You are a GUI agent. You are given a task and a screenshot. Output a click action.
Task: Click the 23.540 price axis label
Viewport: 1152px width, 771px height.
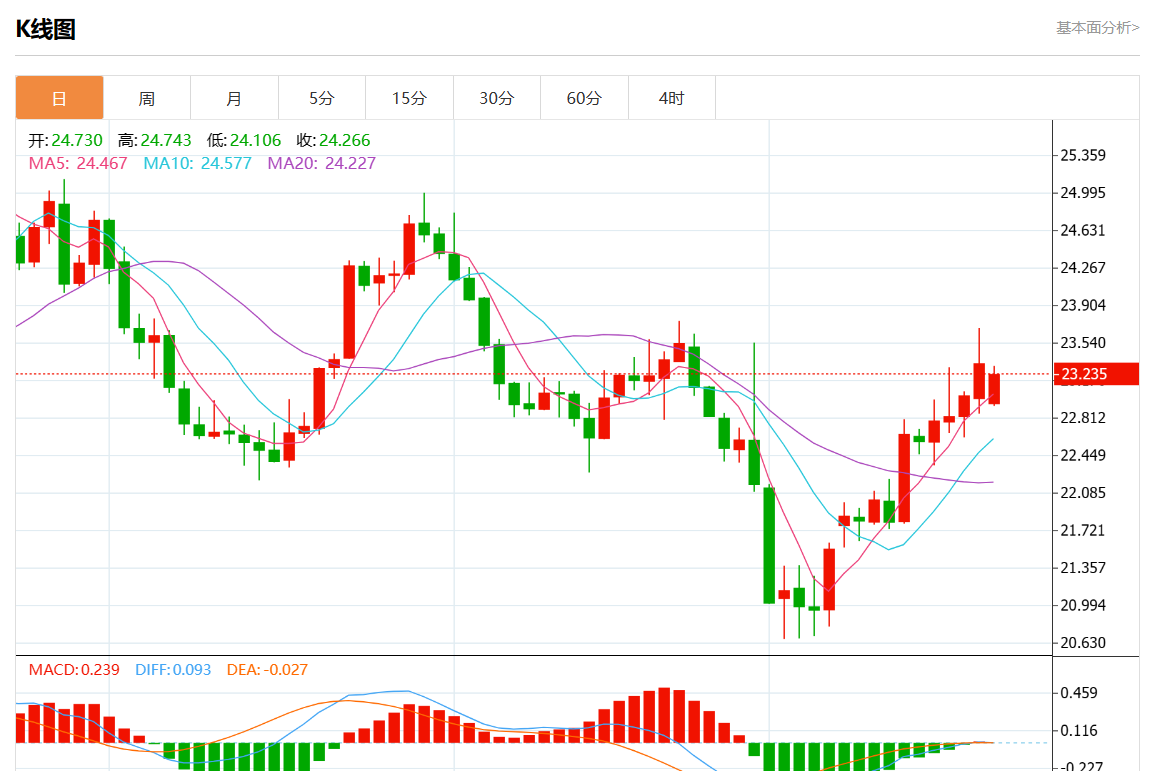coord(1083,343)
